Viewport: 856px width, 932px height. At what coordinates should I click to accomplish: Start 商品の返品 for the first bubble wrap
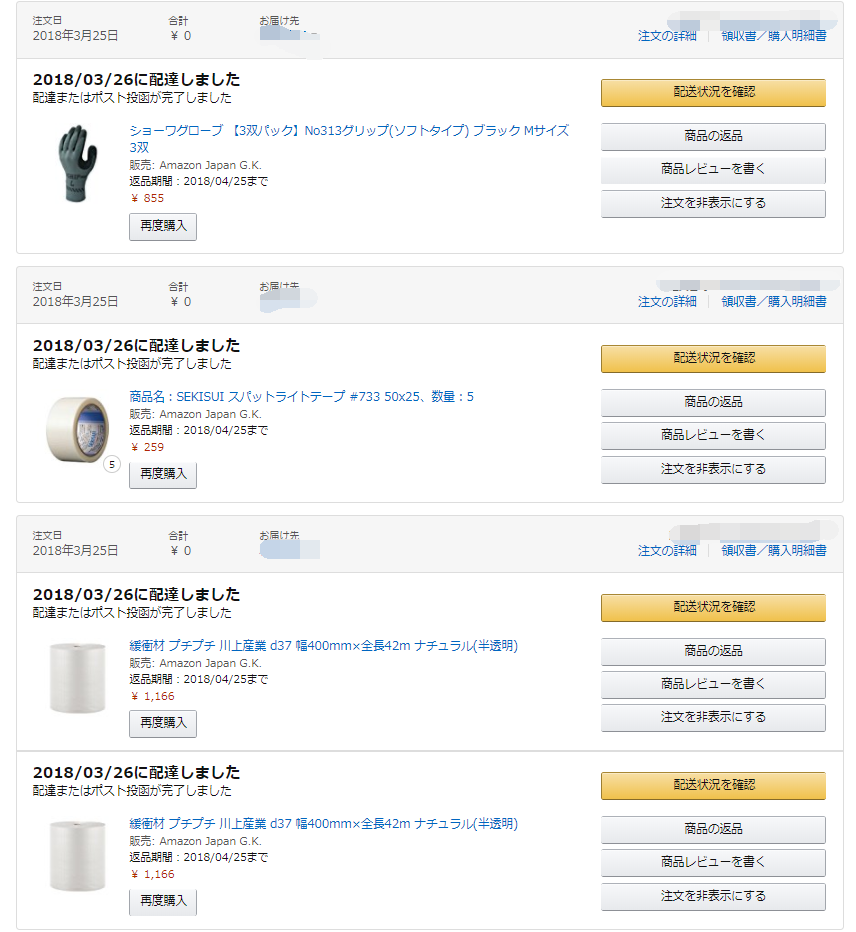pyautogui.click(x=712, y=651)
